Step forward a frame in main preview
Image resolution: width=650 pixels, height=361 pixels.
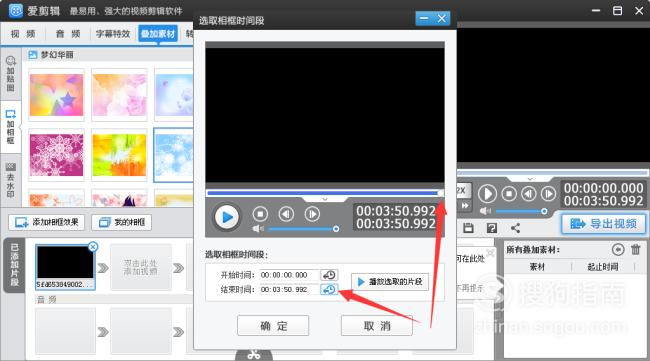point(548,194)
